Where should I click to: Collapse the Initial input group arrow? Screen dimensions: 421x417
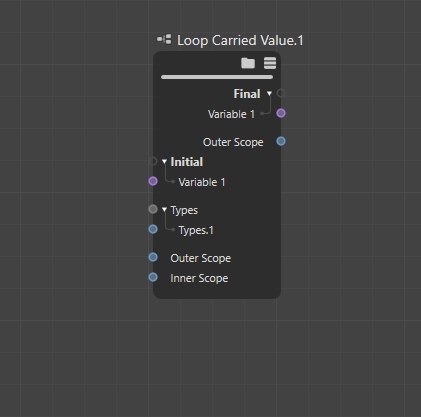[x=164, y=162]
